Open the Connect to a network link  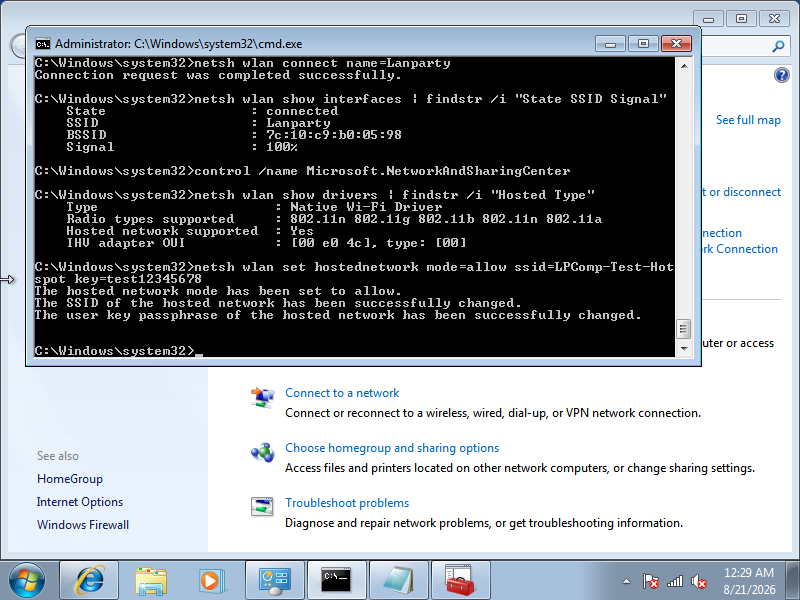tap(342, 393)
